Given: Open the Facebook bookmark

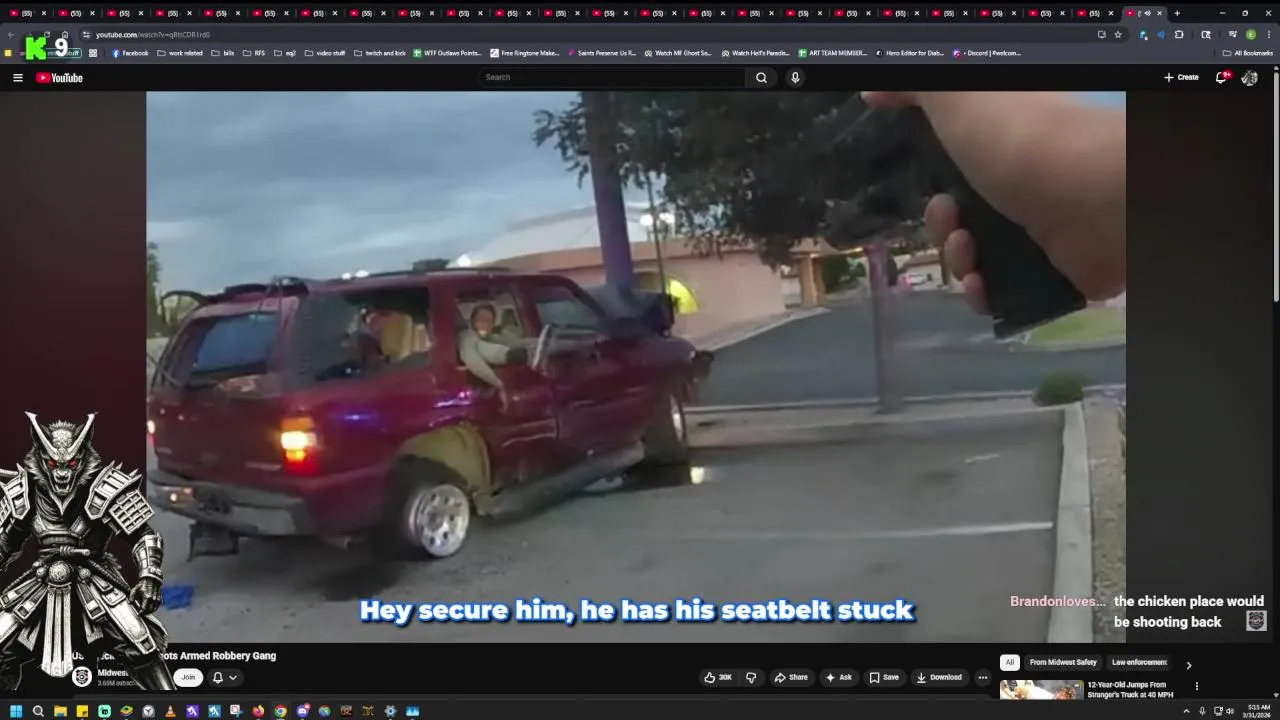Looking at the screenshot, I should [x=130, y=53].
